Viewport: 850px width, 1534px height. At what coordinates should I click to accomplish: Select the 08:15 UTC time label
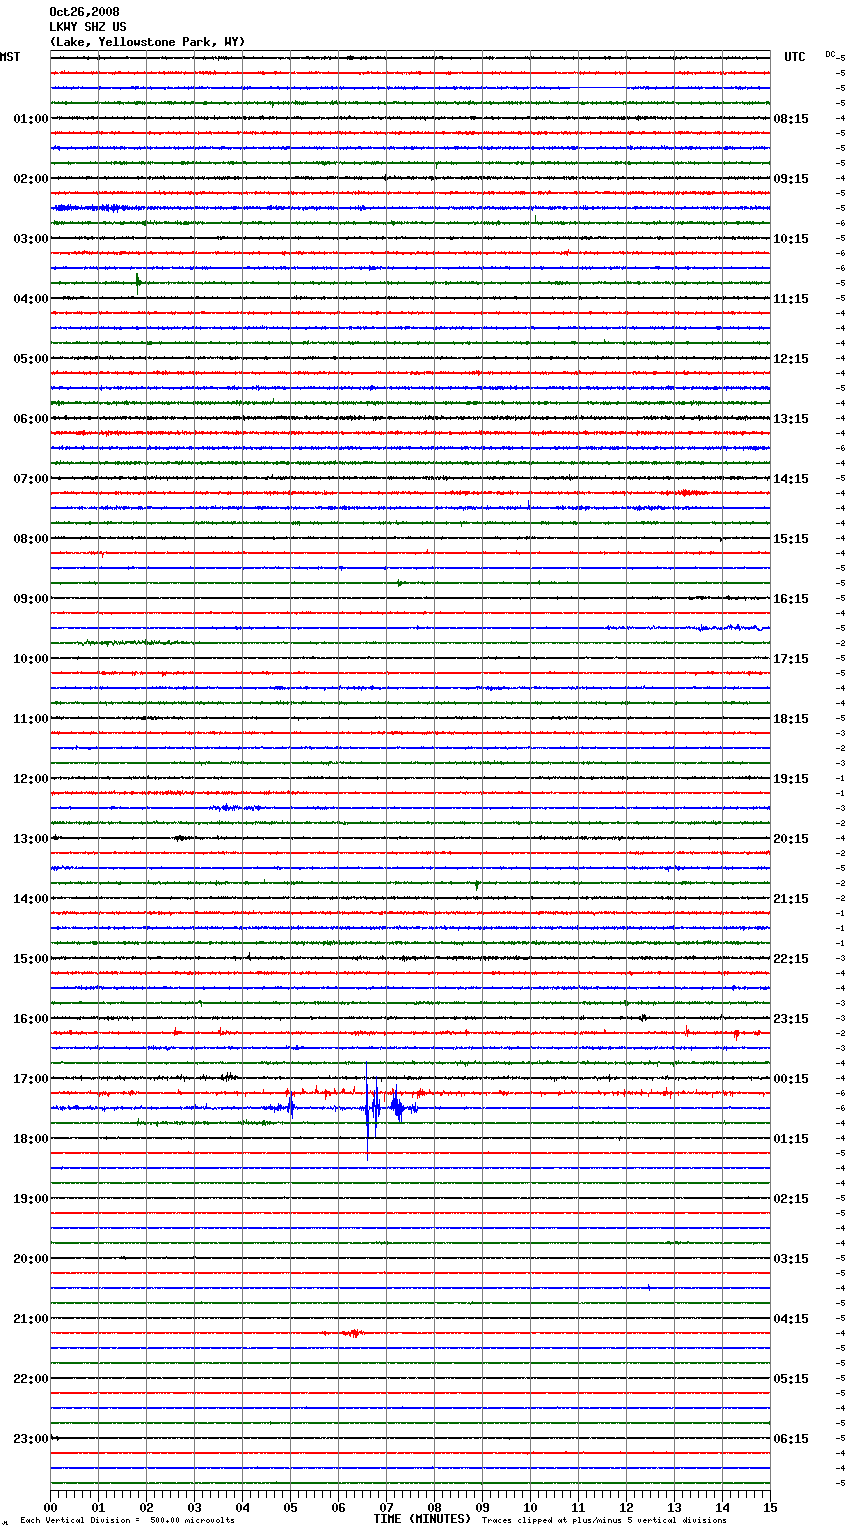tap(791, 119)
